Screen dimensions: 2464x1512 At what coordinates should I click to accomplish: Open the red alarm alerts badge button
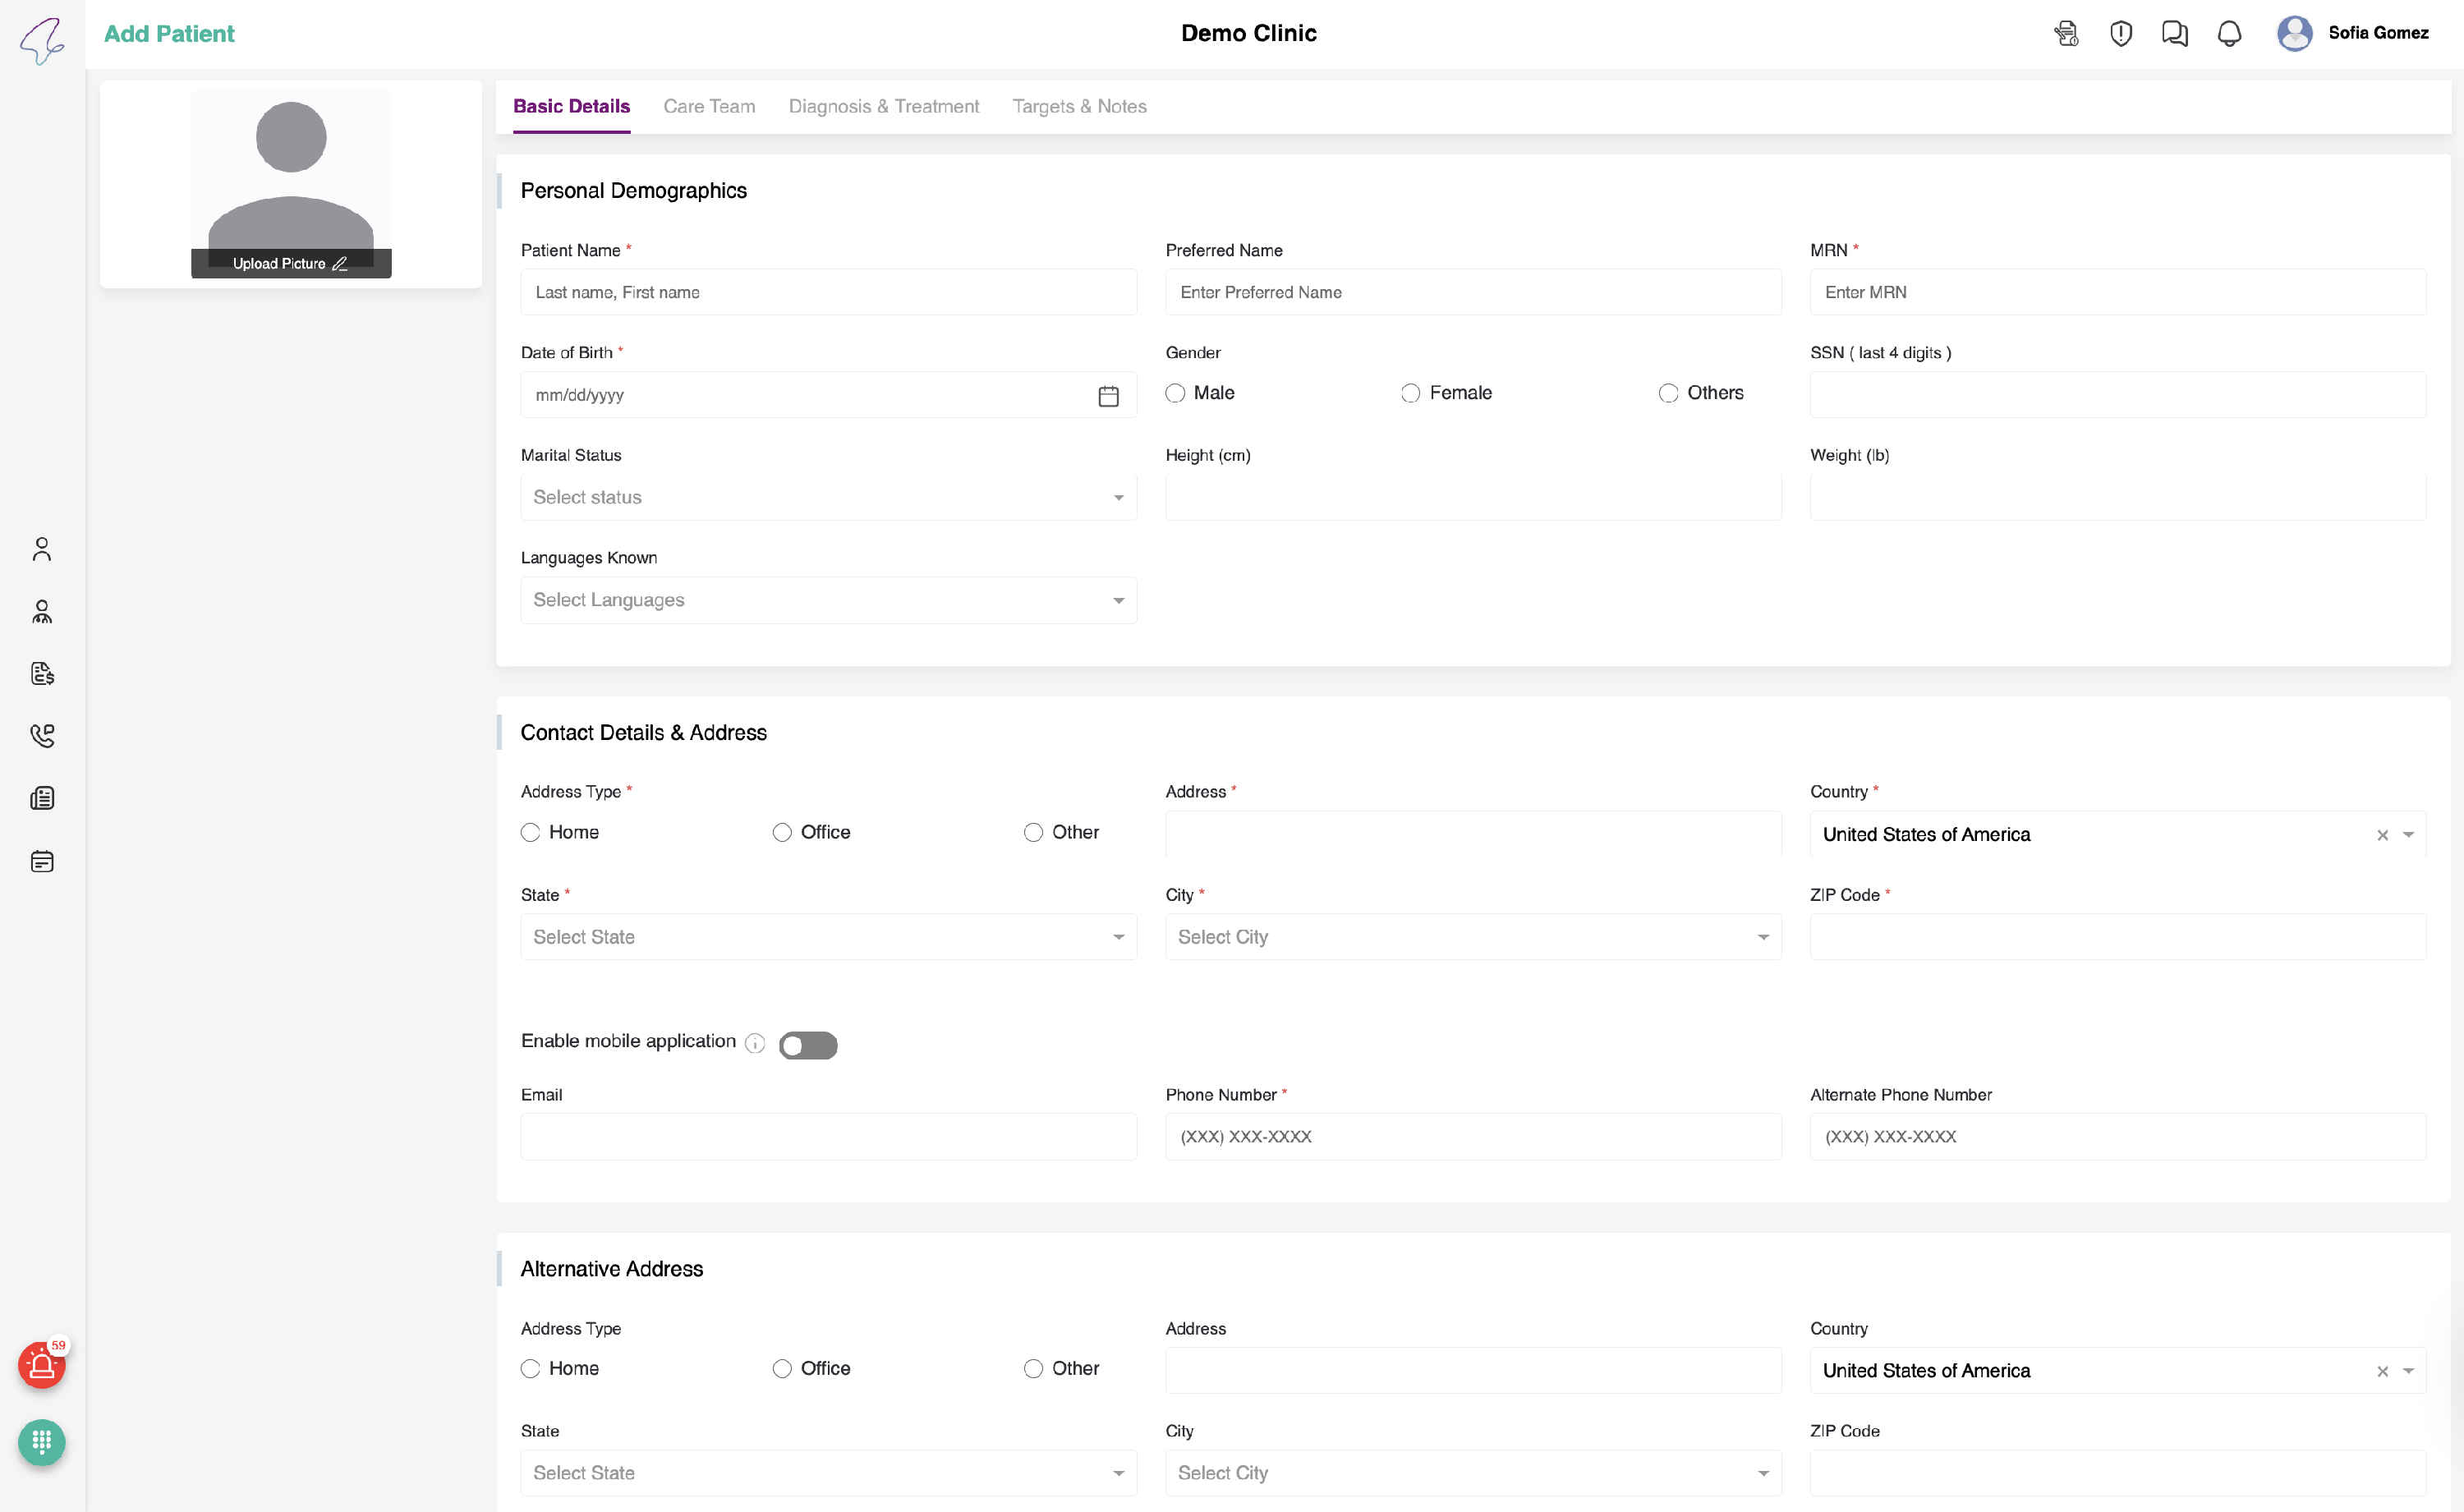42,1366
